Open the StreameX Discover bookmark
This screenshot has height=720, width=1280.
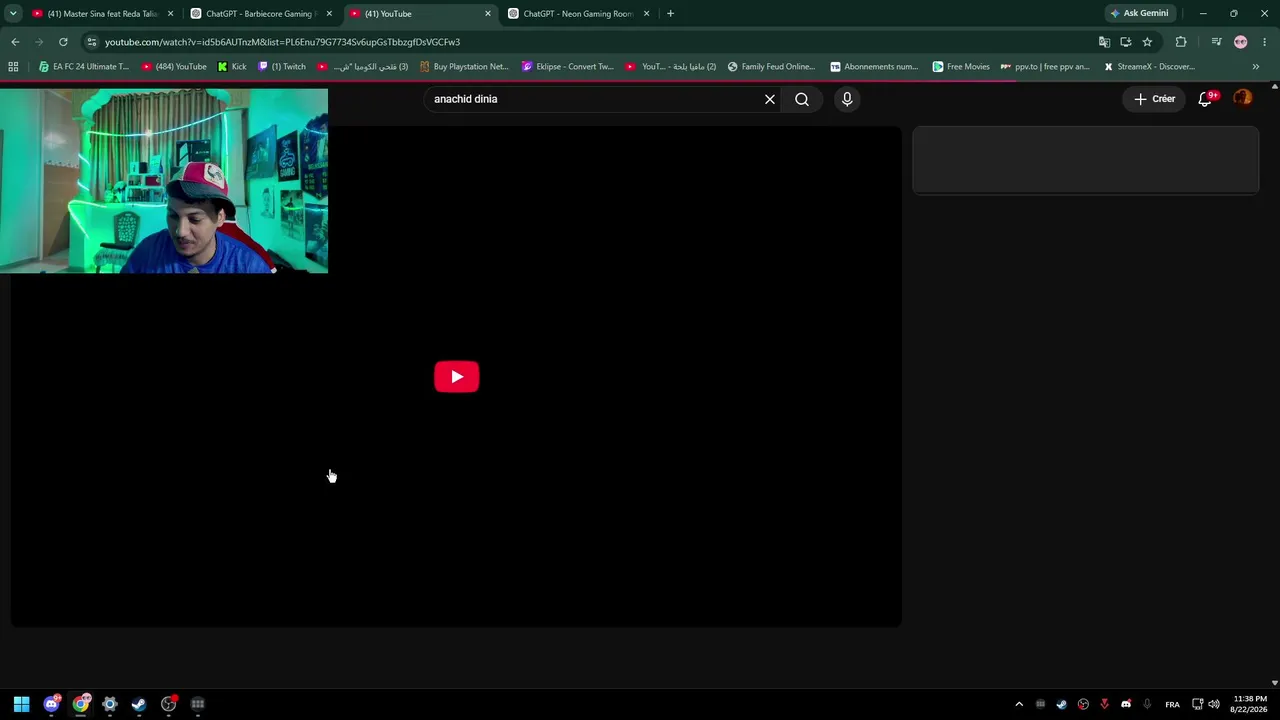click(x=1149, y=67)
